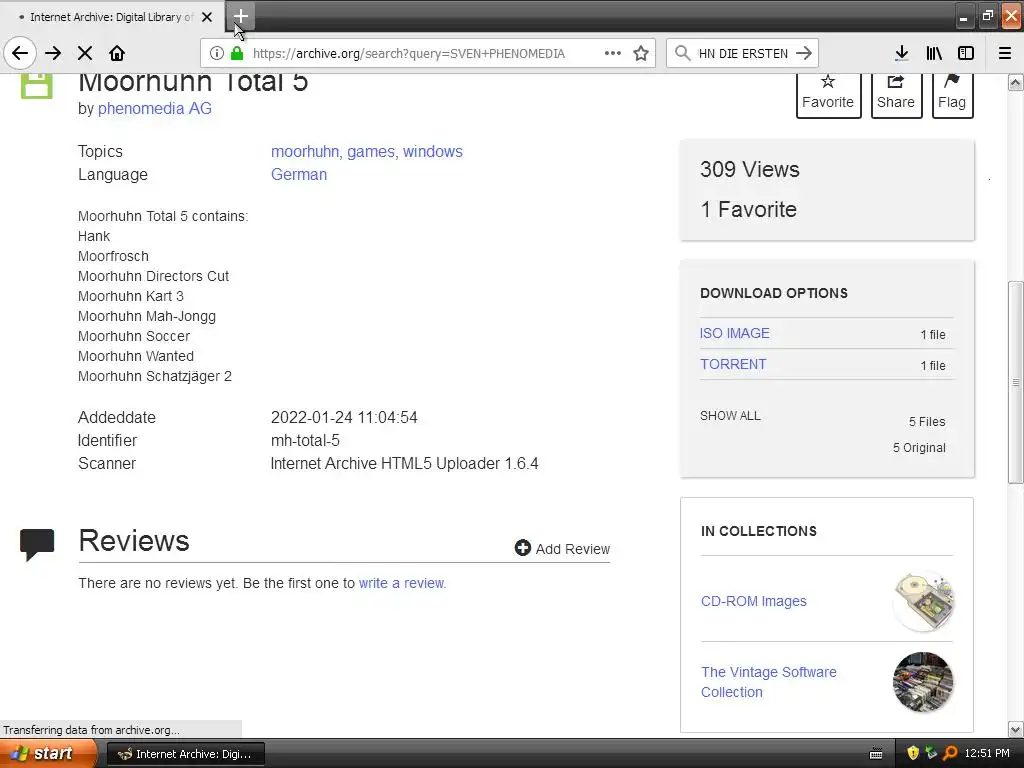The height and width of the screenshot is (768, 1024).
Task: Open the browser home page
Action: pyautogui.click(x=117, y=53)
